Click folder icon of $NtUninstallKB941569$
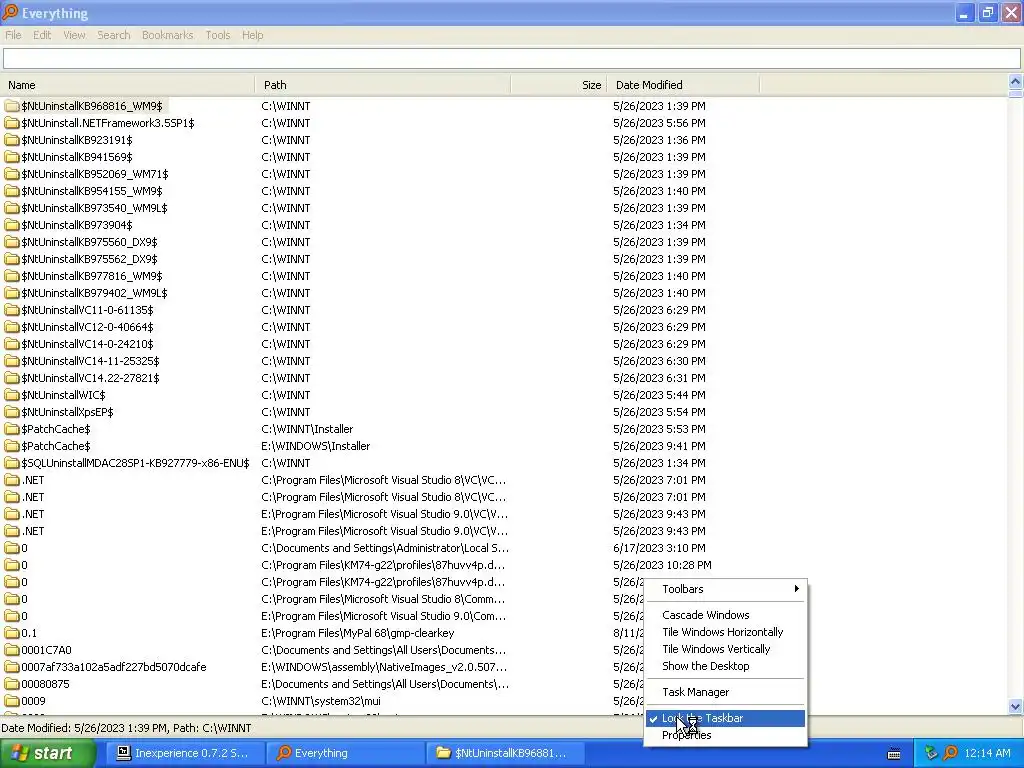Viewport: 1024px width, 768px height. (x=12, y=157)
